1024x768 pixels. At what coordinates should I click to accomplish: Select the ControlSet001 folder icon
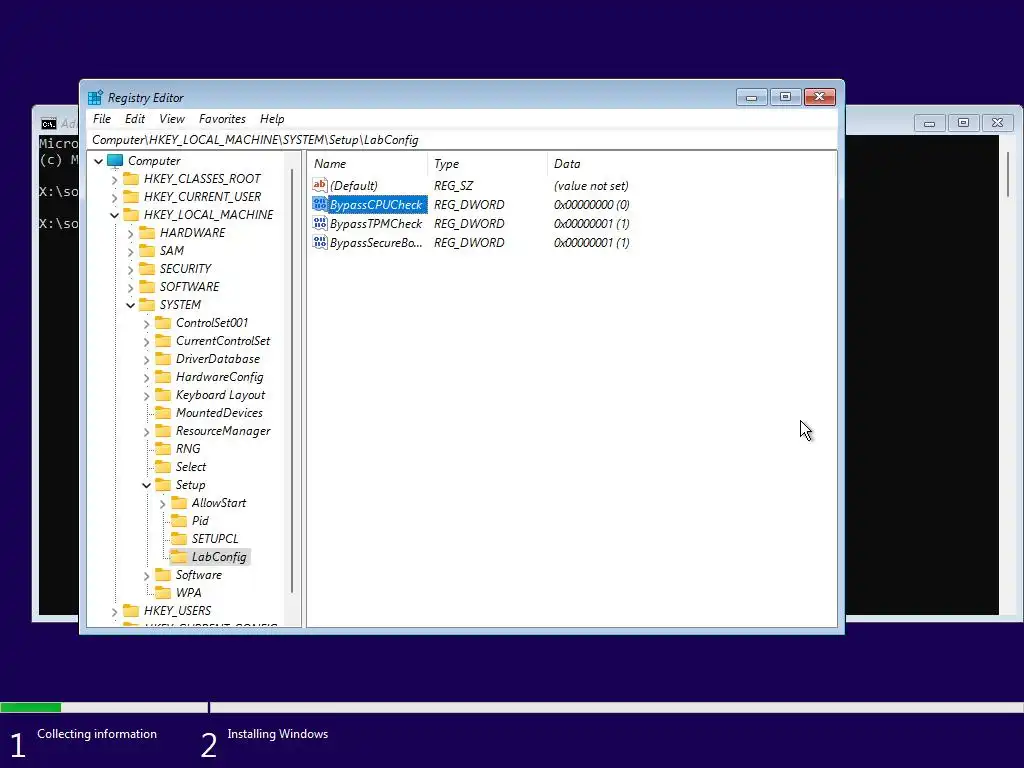(x=163, y=323)
